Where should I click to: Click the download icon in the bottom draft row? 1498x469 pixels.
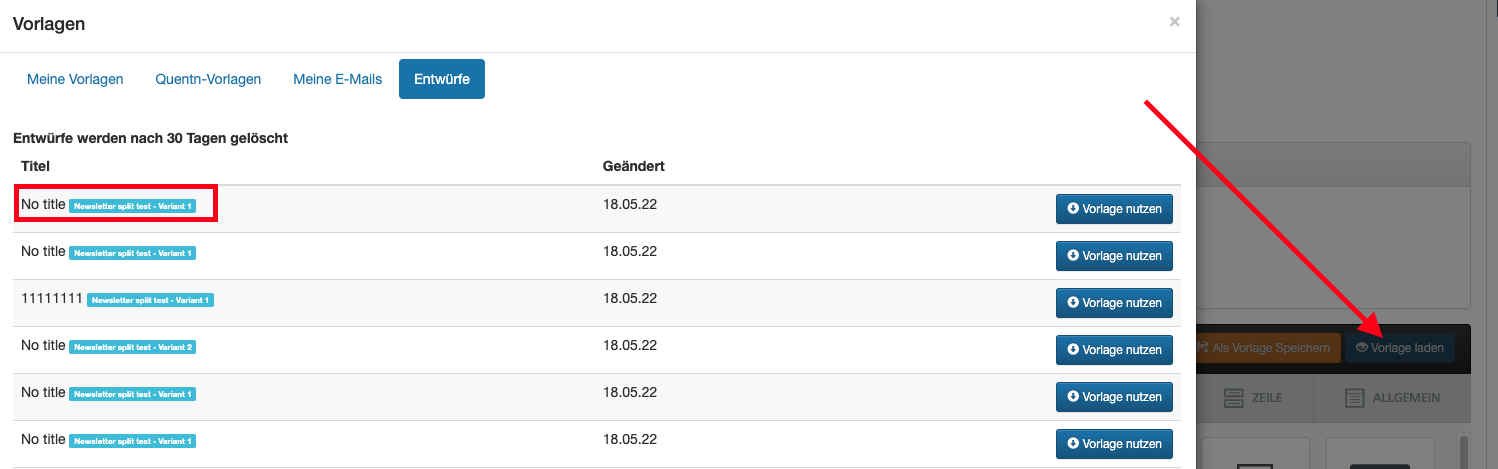(x=1073, y=443)
